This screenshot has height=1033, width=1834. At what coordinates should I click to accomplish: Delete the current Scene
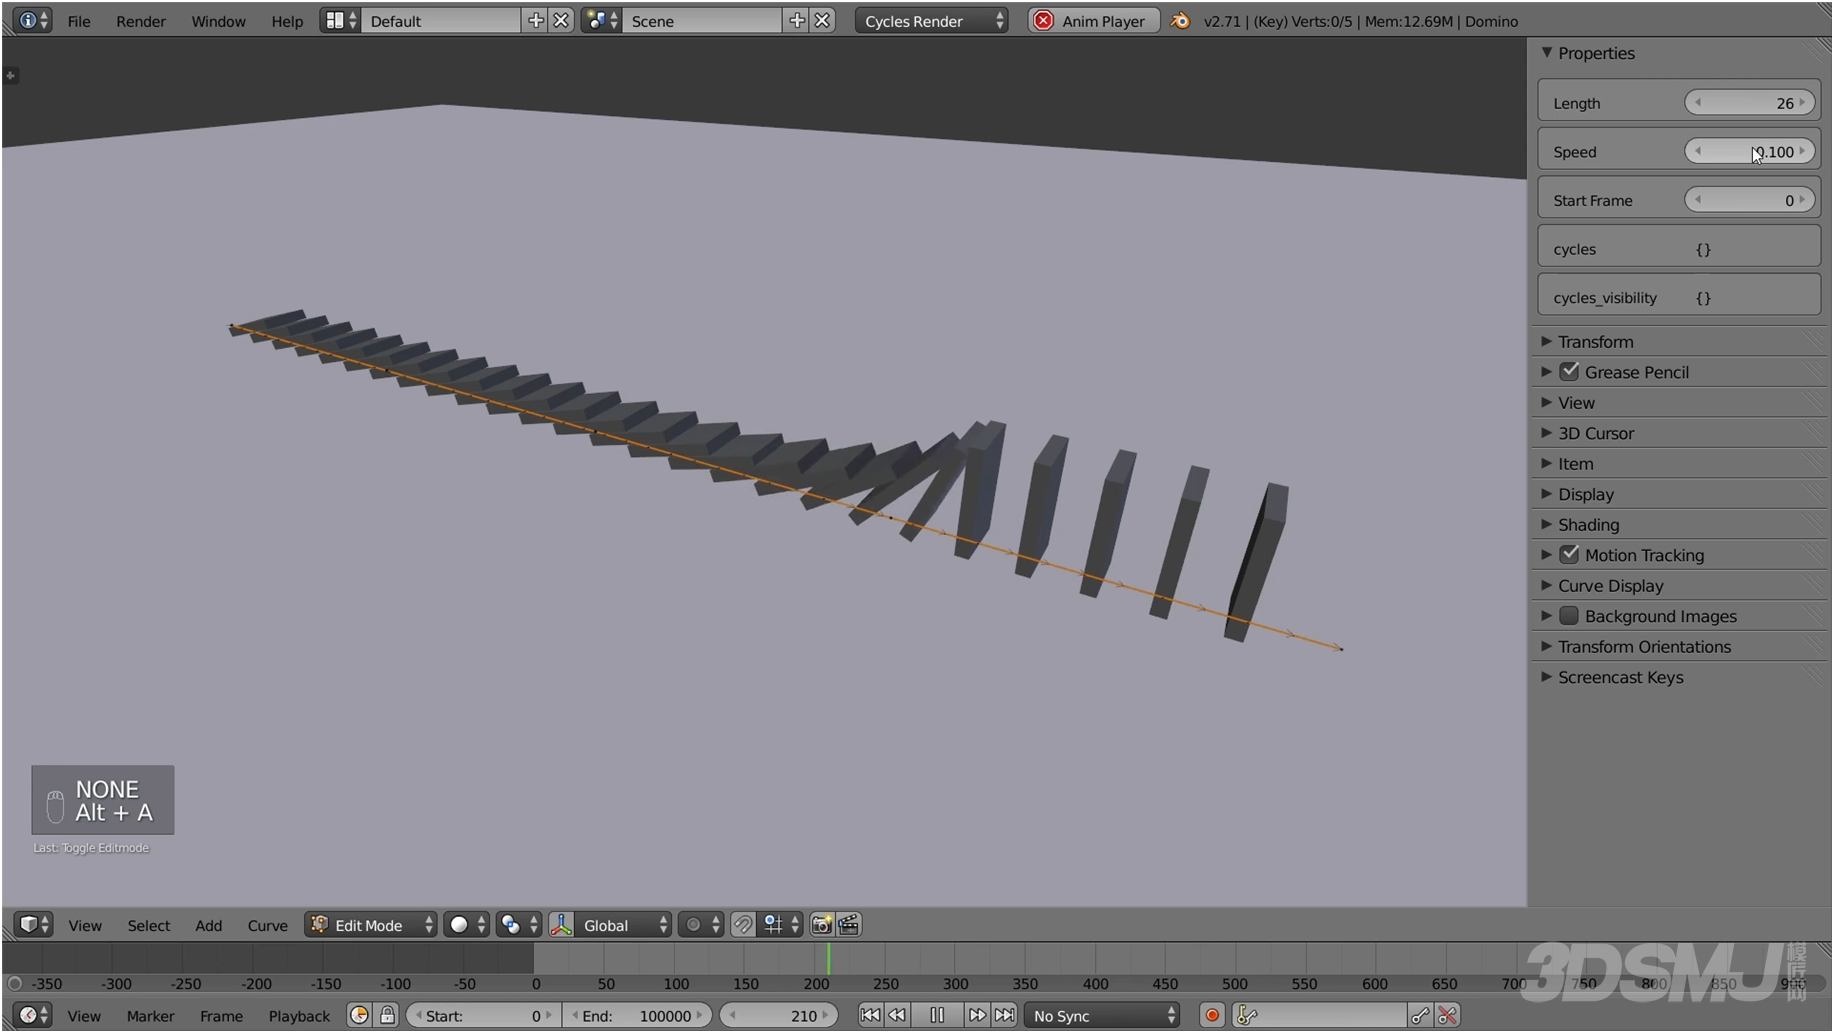point(822,20)
